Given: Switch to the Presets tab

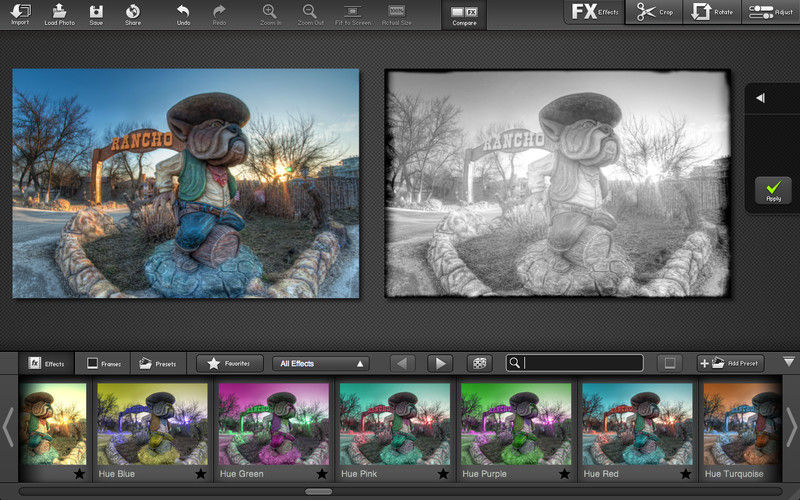Looking at the screenshot, I should point(159,363).
